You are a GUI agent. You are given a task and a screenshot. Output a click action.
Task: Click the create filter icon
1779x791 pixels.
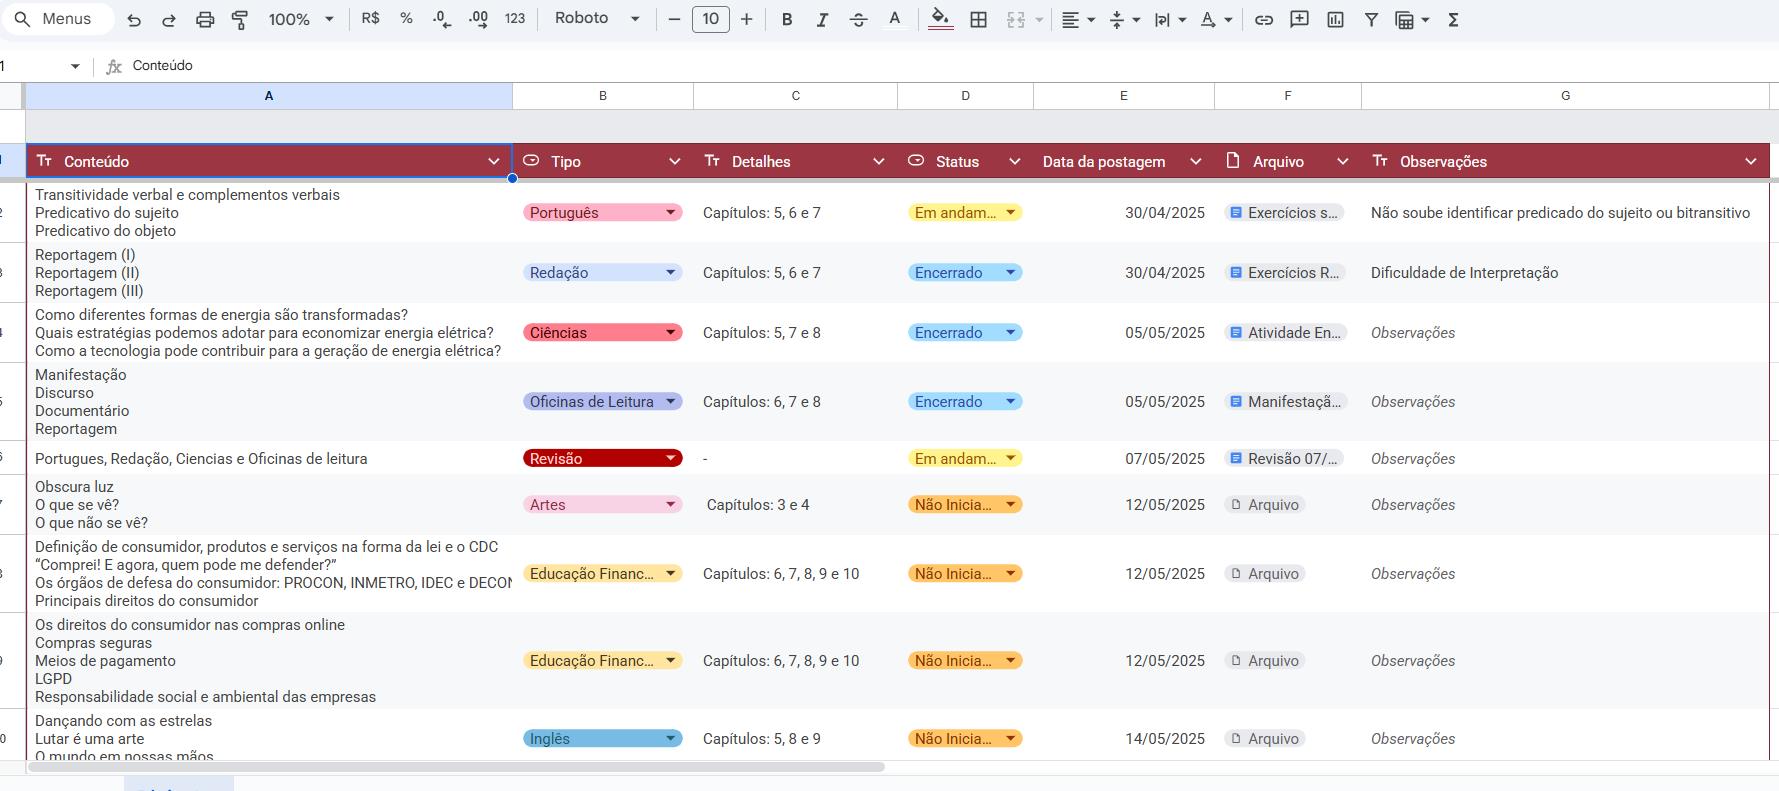pyautogui.click(x=1371, y=20)
